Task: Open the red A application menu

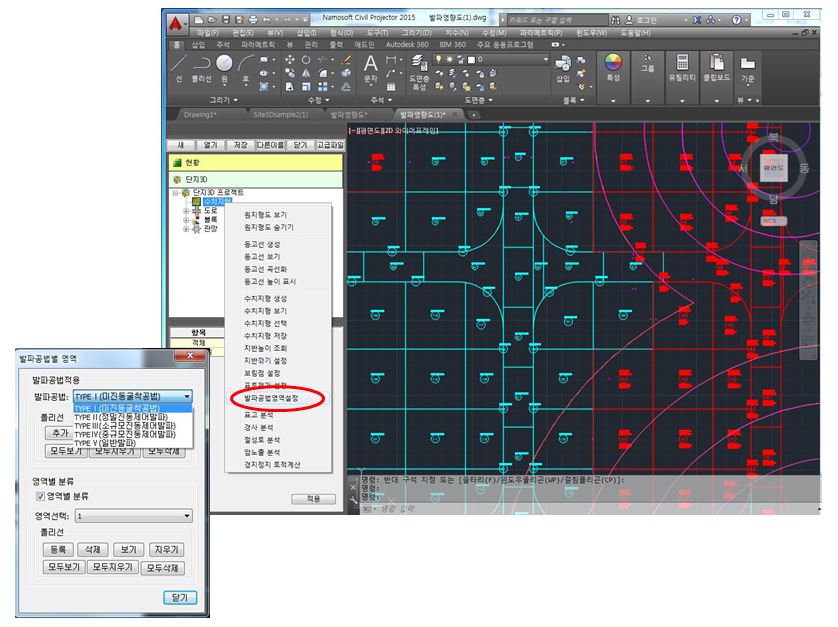Action: [175, 24]
